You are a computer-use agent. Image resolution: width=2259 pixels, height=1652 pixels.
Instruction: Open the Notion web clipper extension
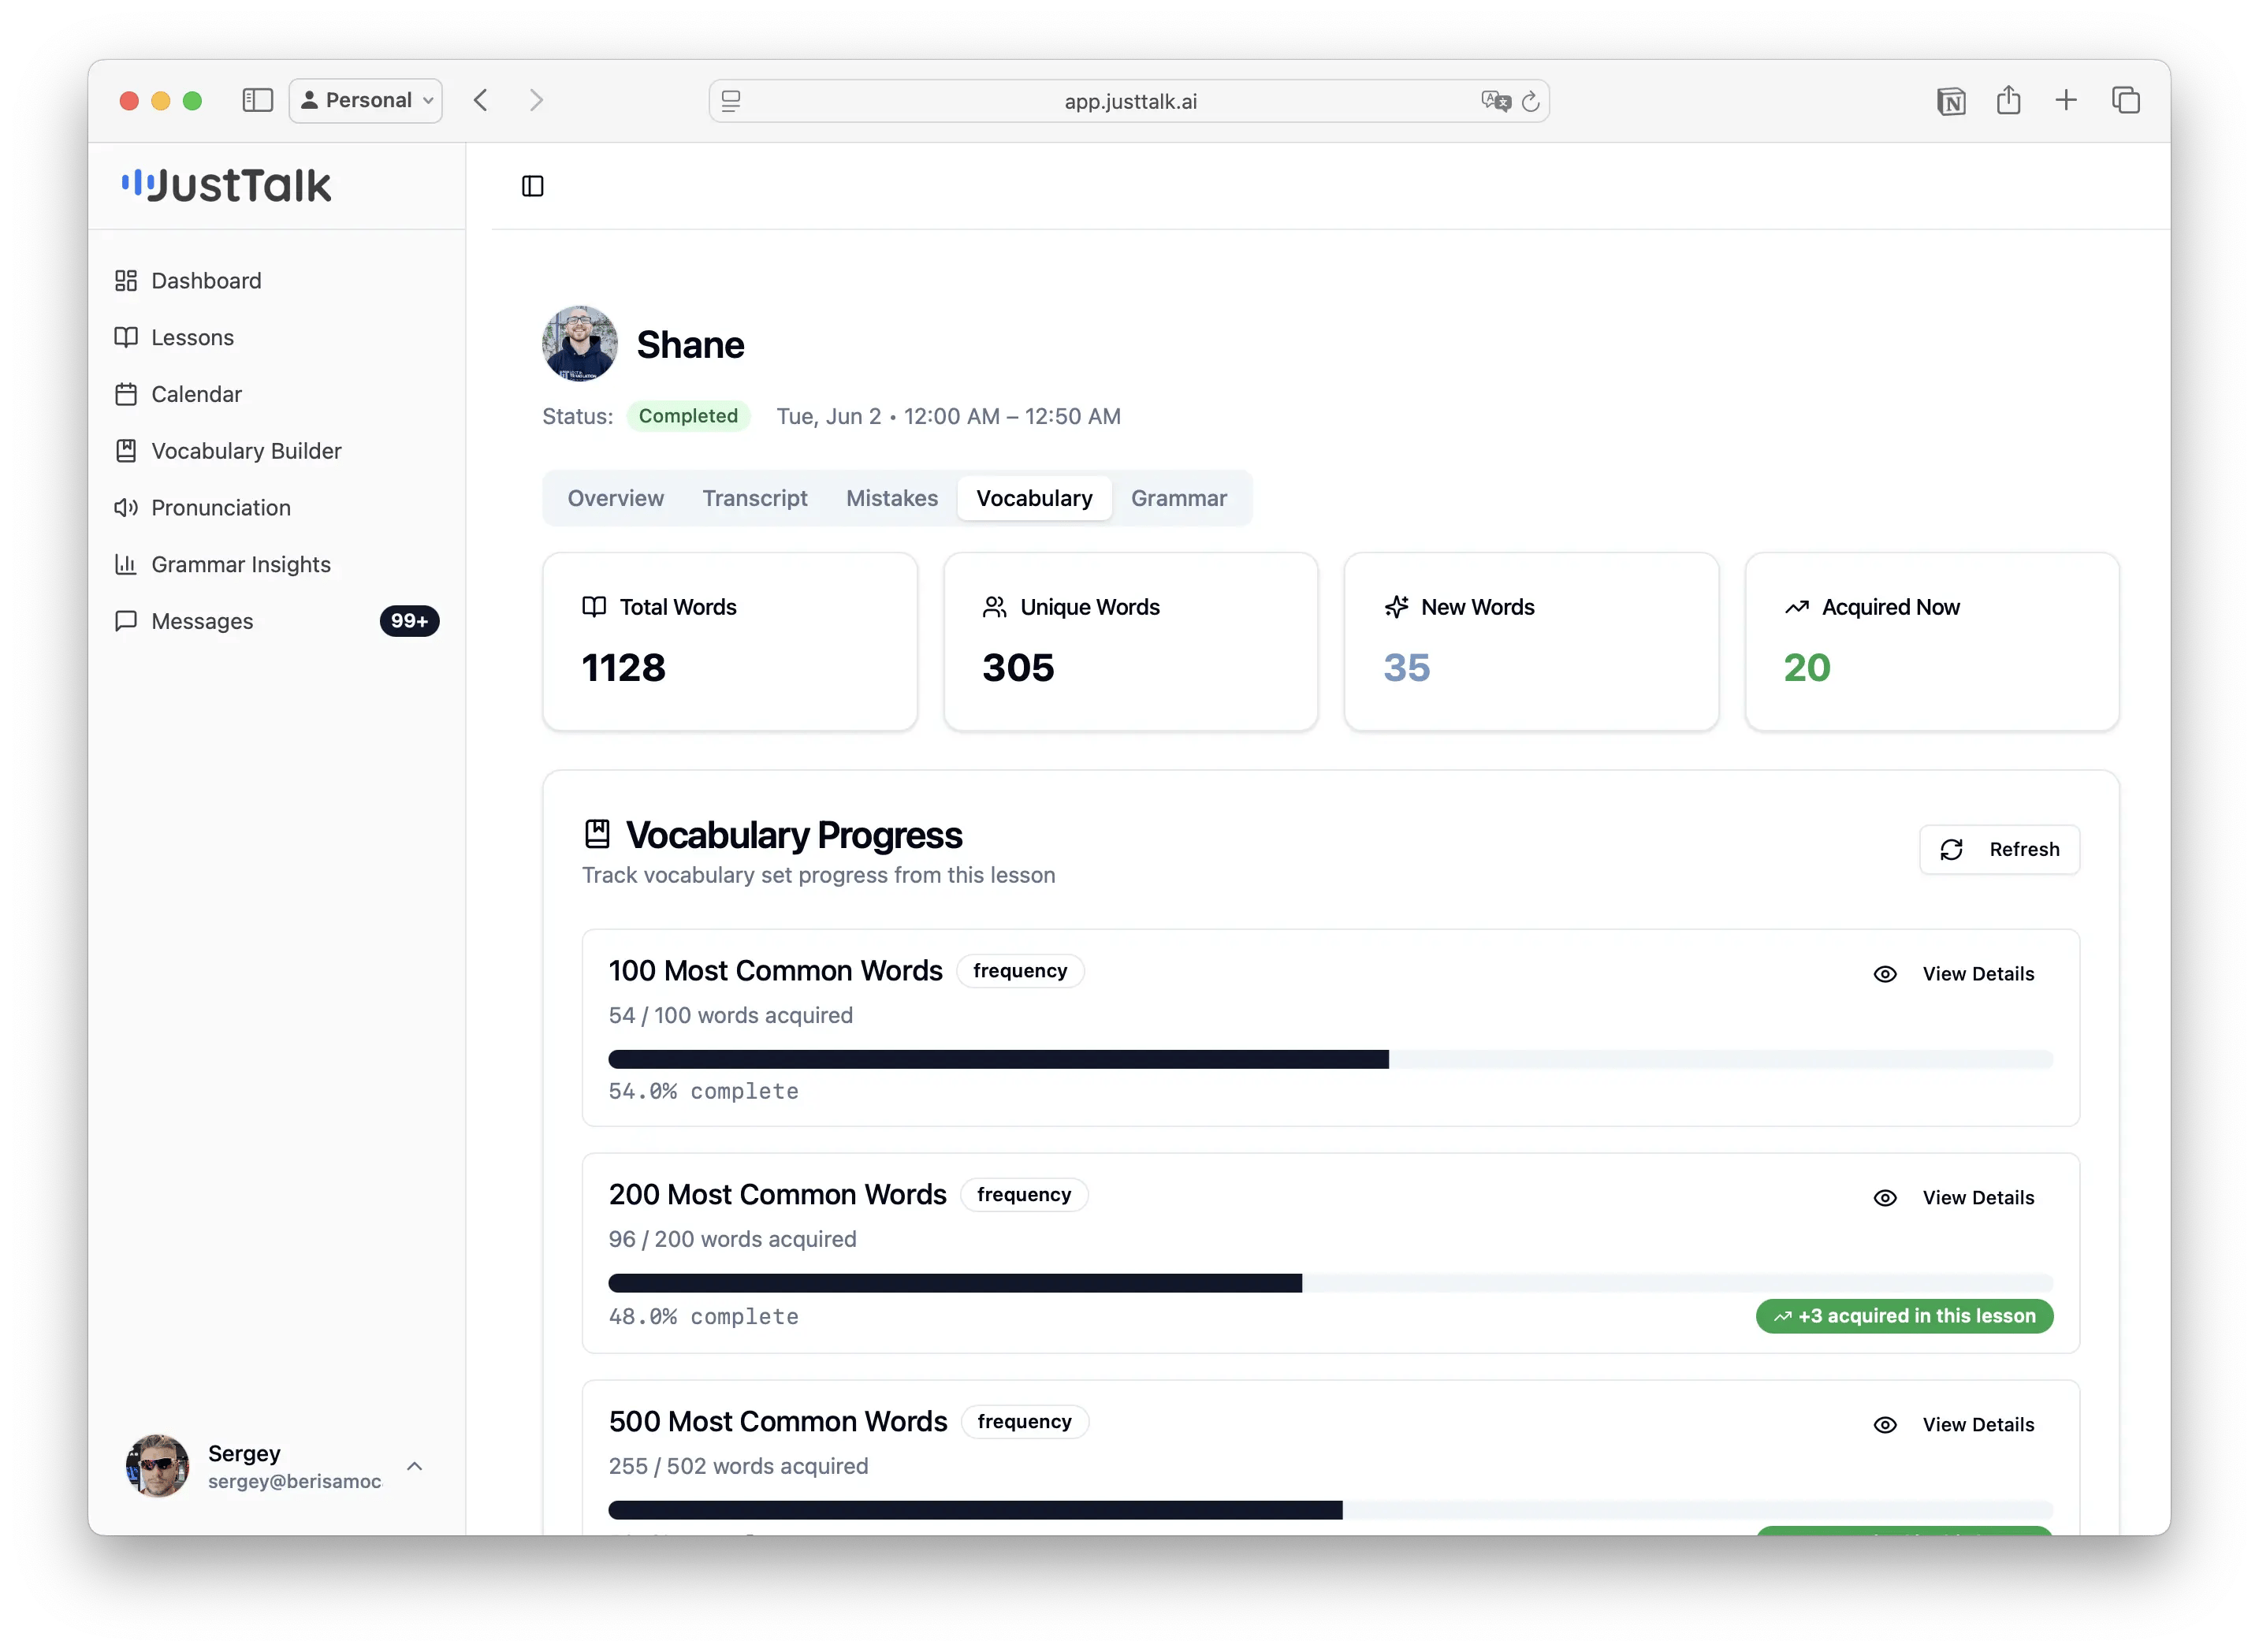1951,101
